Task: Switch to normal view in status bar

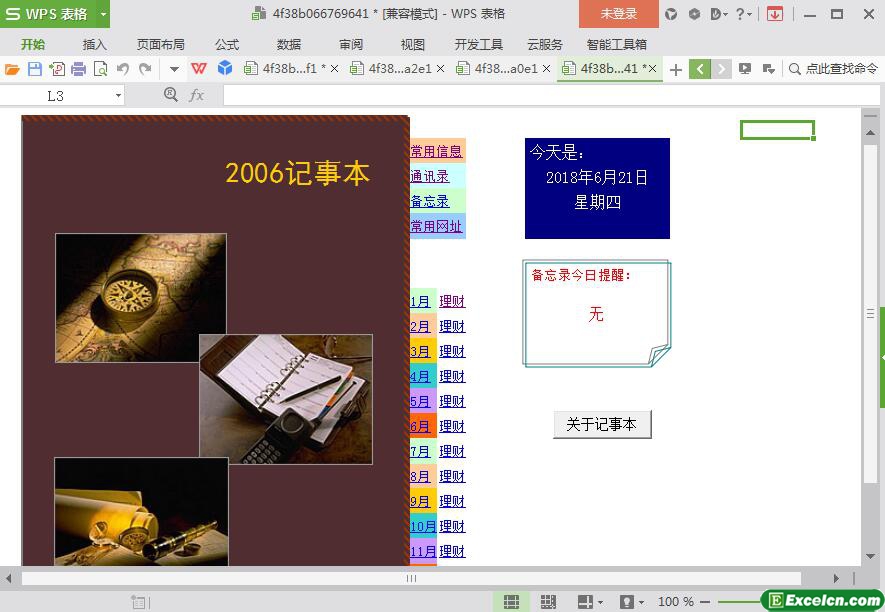Action: pyautogui.click(x=511, y=601)
